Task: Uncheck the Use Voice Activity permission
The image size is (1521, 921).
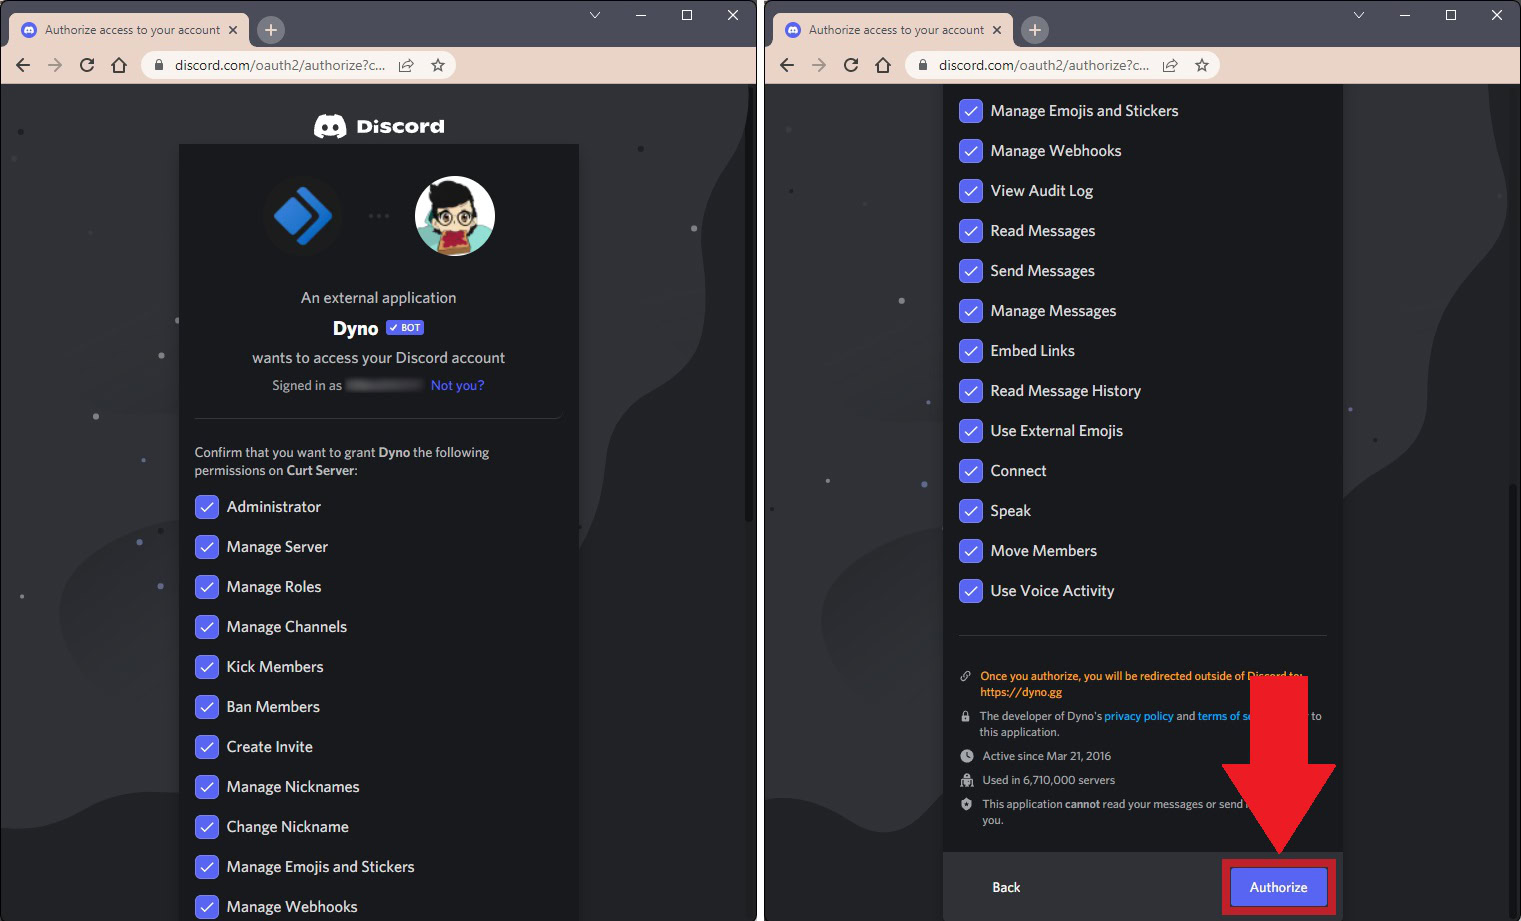Action: pyautogui.click(x=971, y=591)
